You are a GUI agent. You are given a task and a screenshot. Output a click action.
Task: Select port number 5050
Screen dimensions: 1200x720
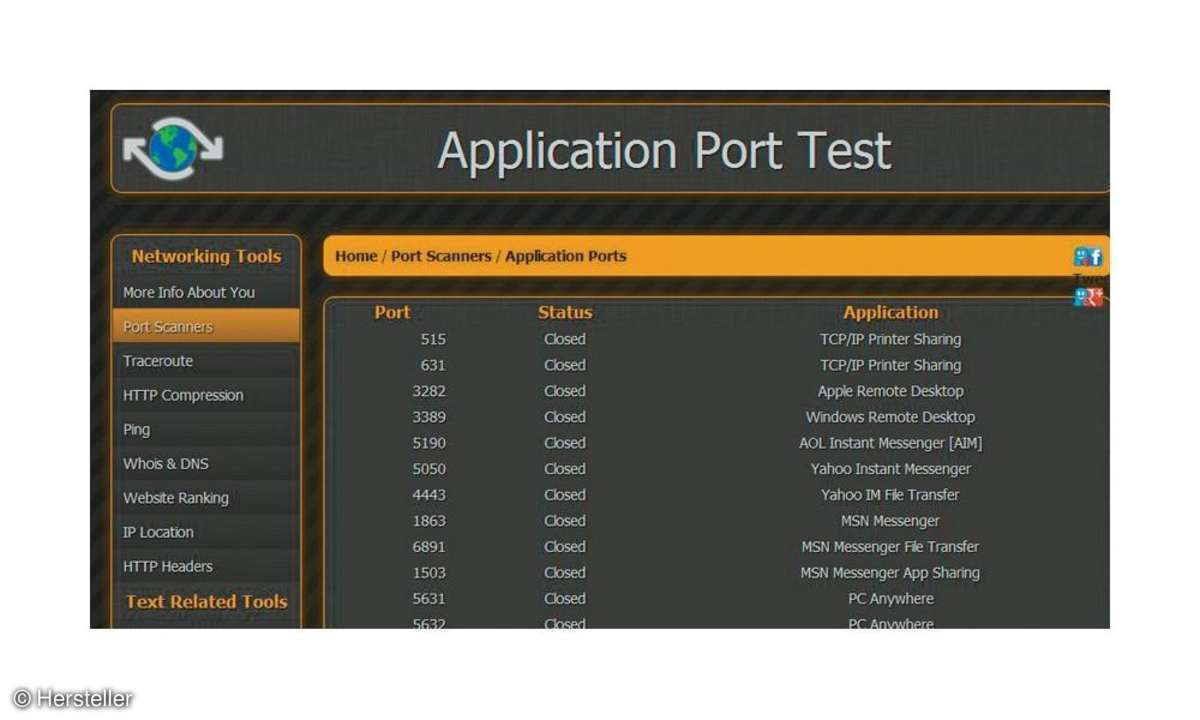pyautogui.click(x=429, y=469)
